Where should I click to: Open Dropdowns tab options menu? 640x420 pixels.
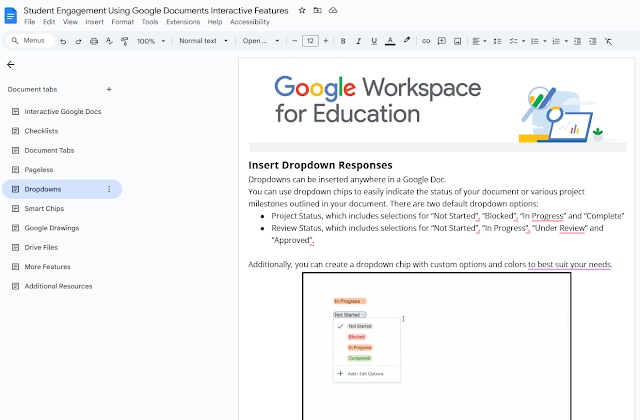(109, 189)
